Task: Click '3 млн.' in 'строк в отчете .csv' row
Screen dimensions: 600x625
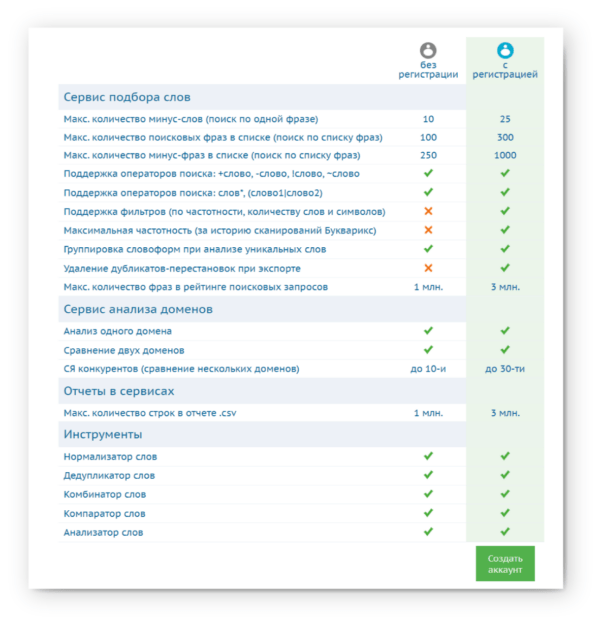Action: click(505, 413)
